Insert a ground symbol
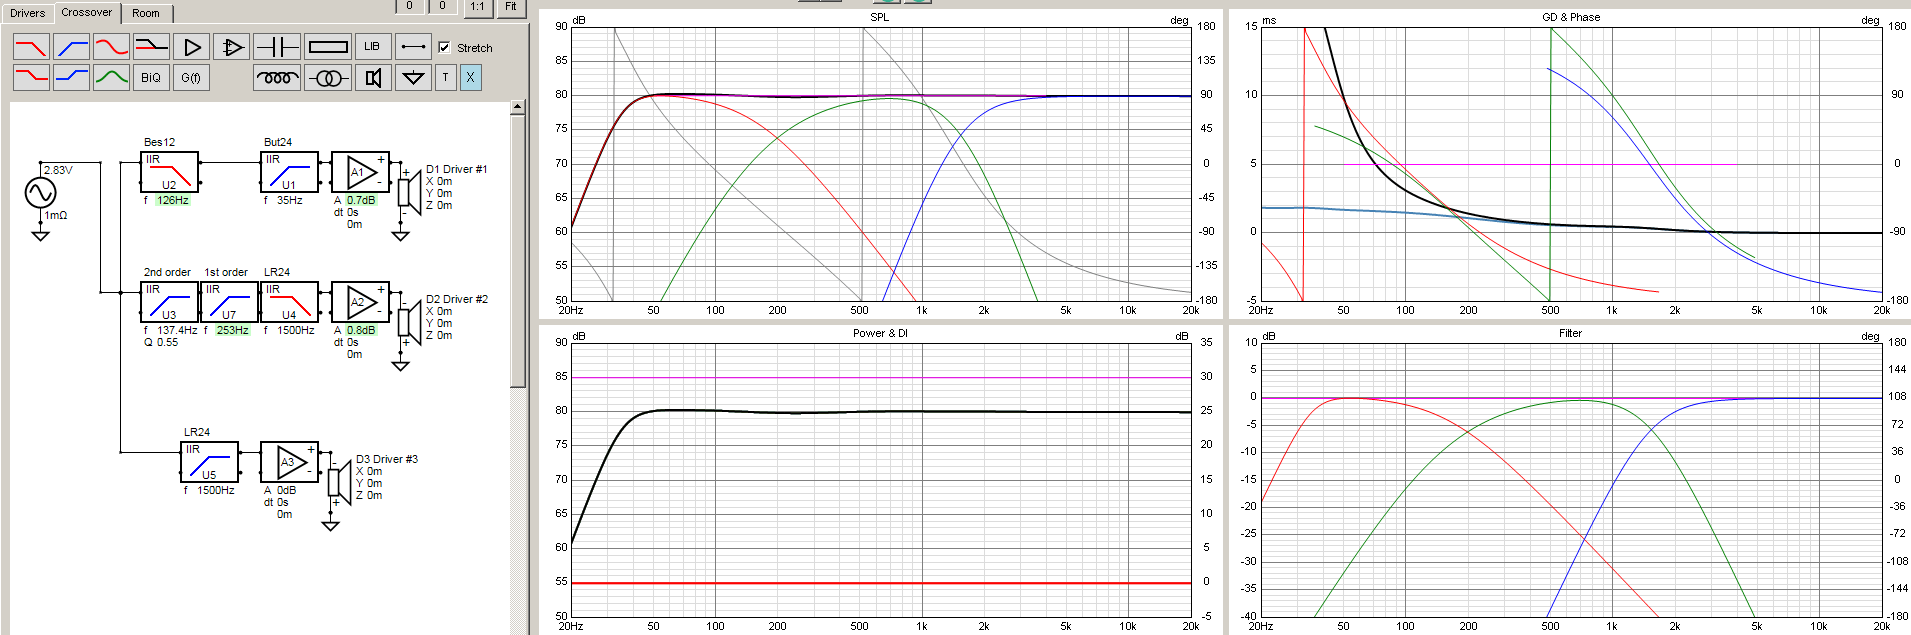 (412, 77)
